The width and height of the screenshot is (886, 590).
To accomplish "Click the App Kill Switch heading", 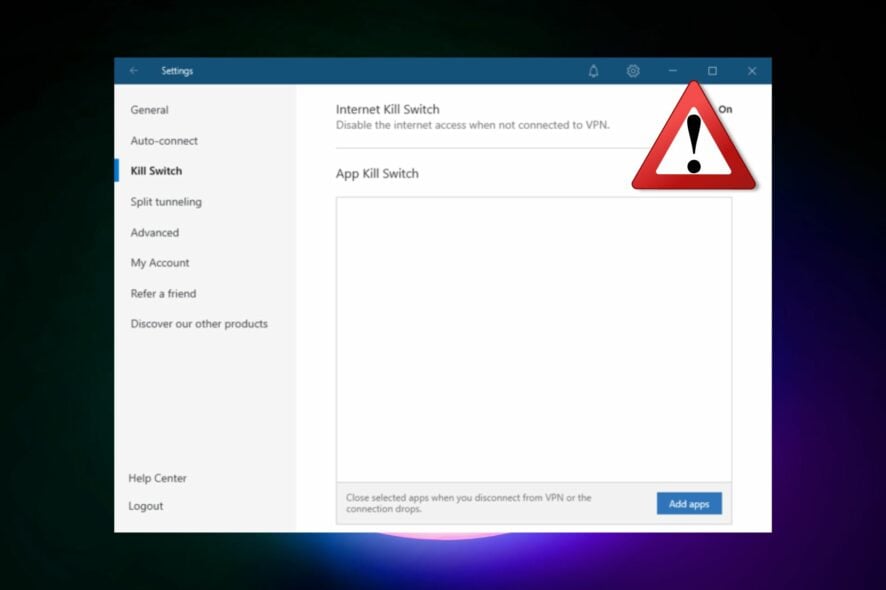I will point(379,173).
